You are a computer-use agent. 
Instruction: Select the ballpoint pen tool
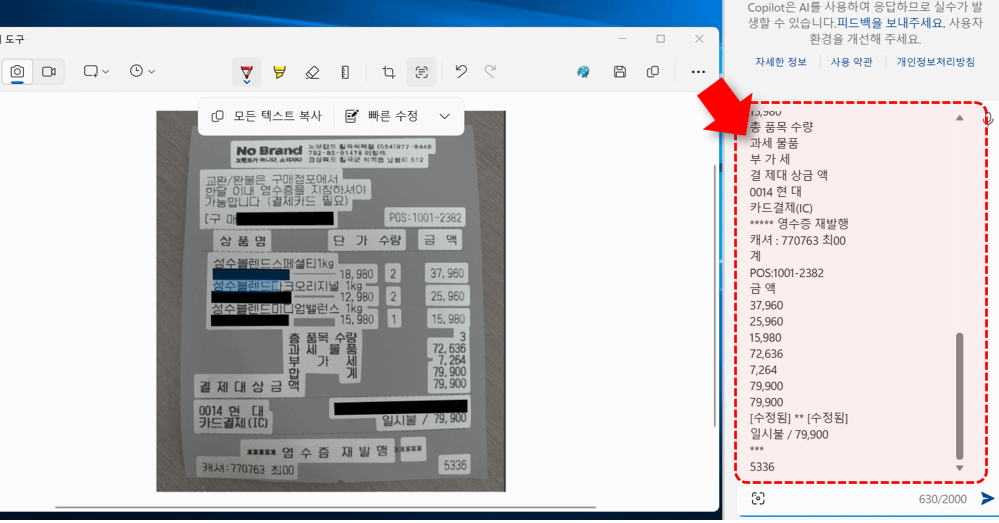(x=247, y=72)
